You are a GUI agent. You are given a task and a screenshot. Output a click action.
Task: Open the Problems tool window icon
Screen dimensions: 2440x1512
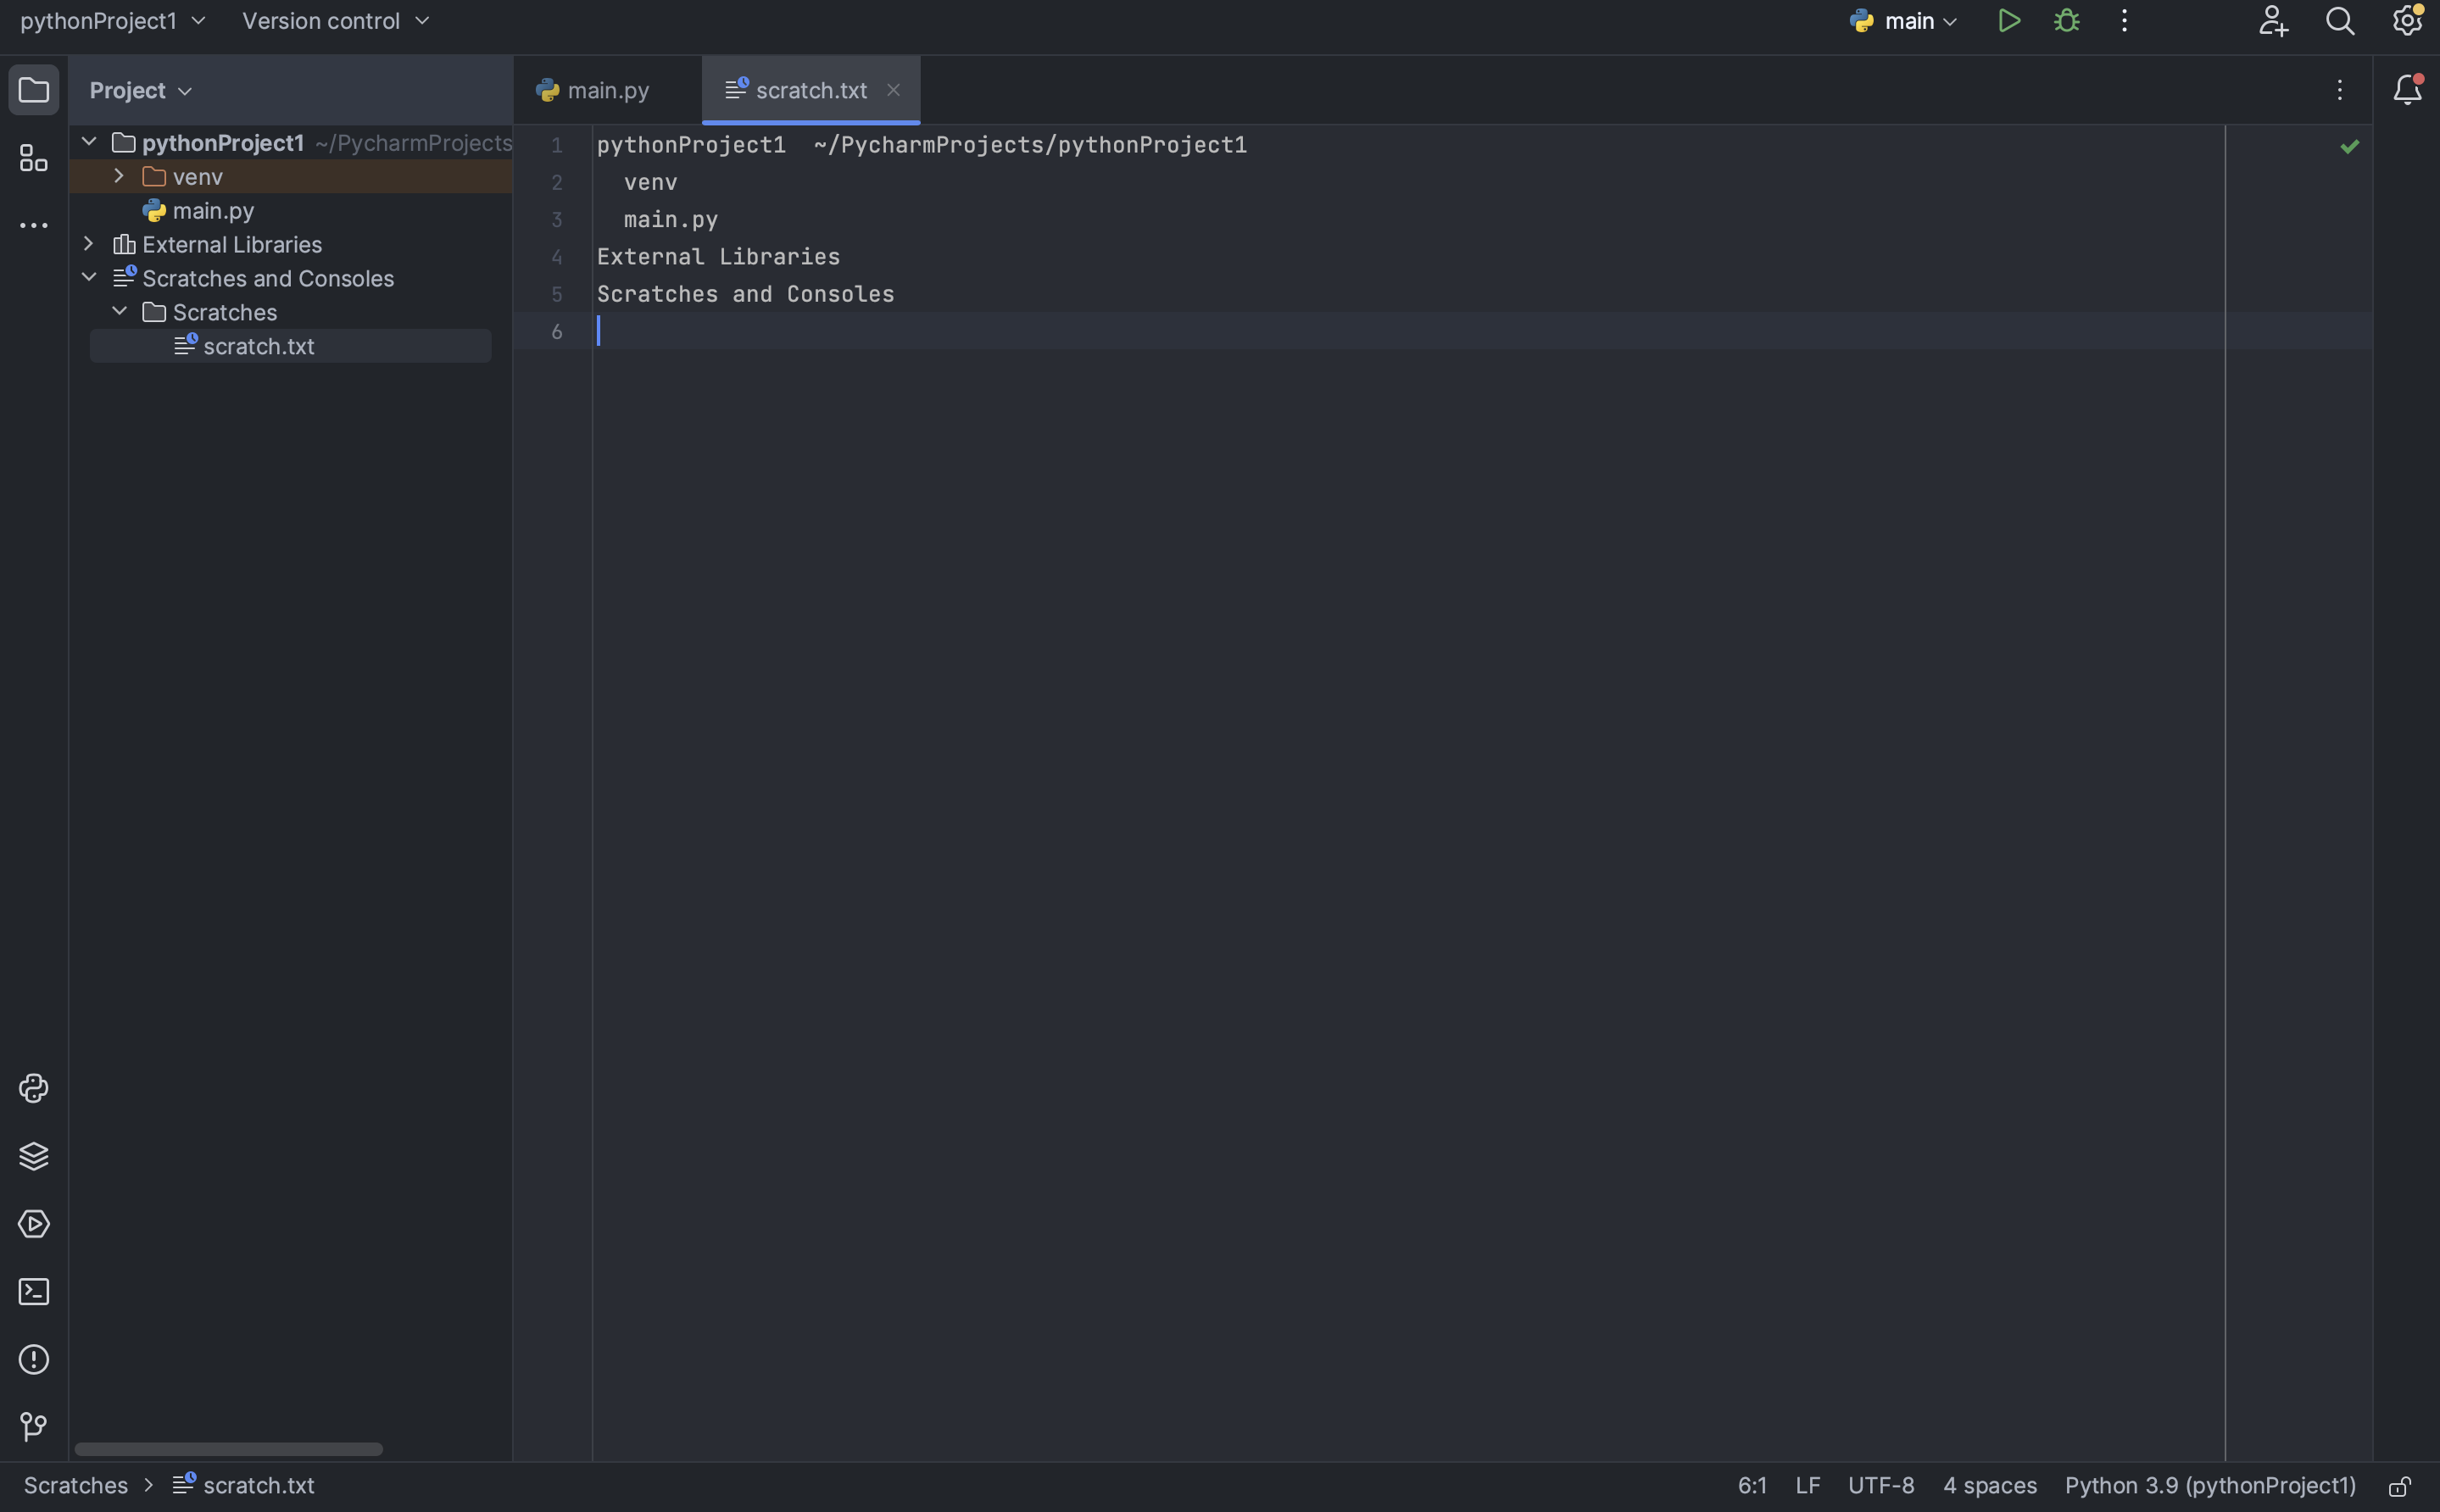[x=34, y=1360]
